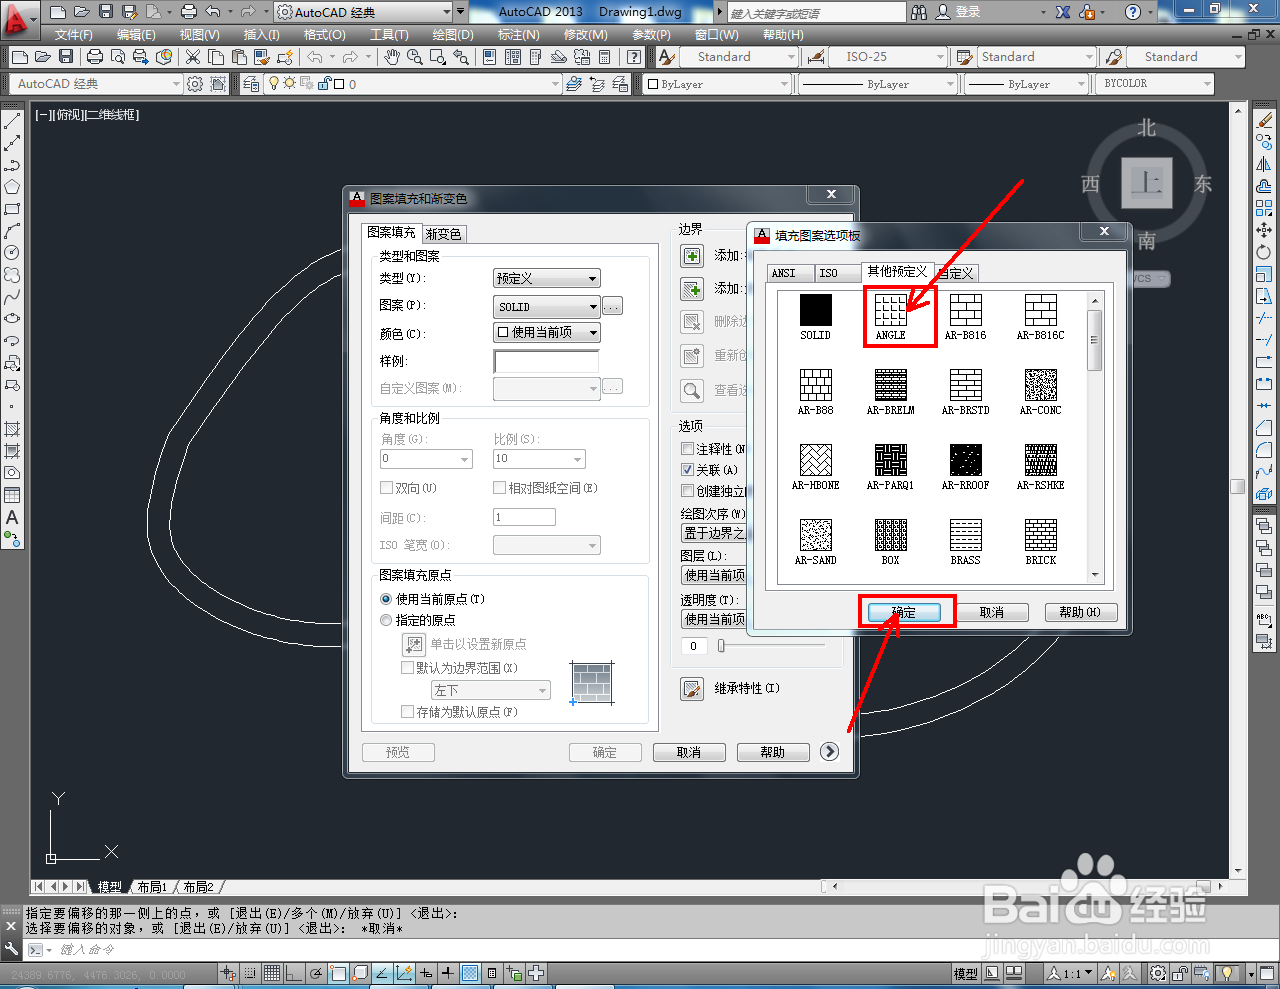Image resolution: width=1280 pixels, height=989 pixels.
Task: Open the 类型 dropdown showing 预定义
Action: pyautogui.click(x=547, y=278)
